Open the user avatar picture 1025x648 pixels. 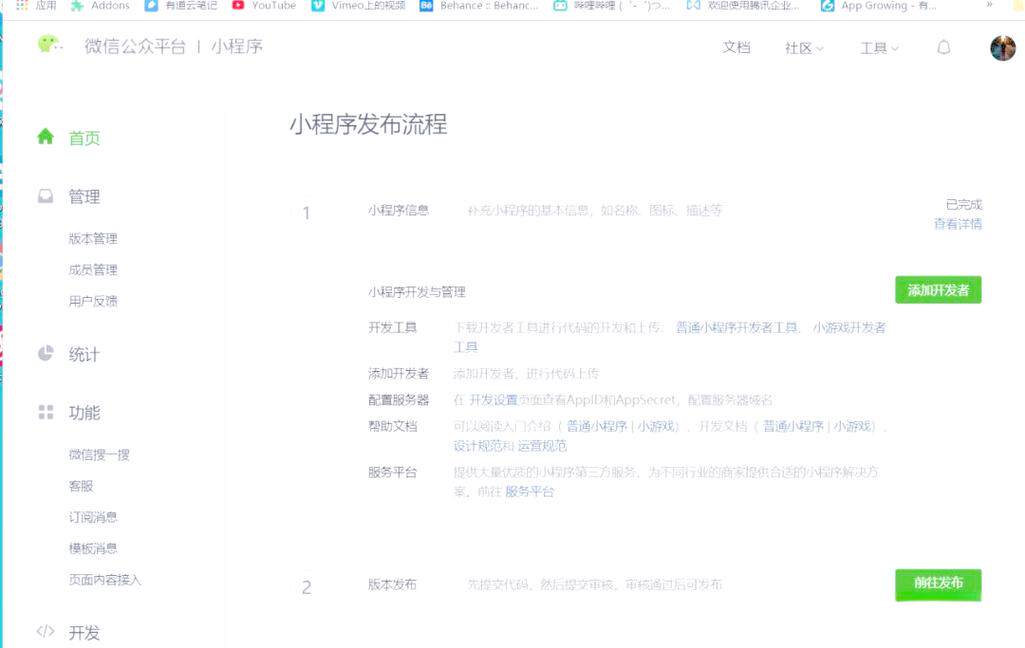click(1003, 48)
